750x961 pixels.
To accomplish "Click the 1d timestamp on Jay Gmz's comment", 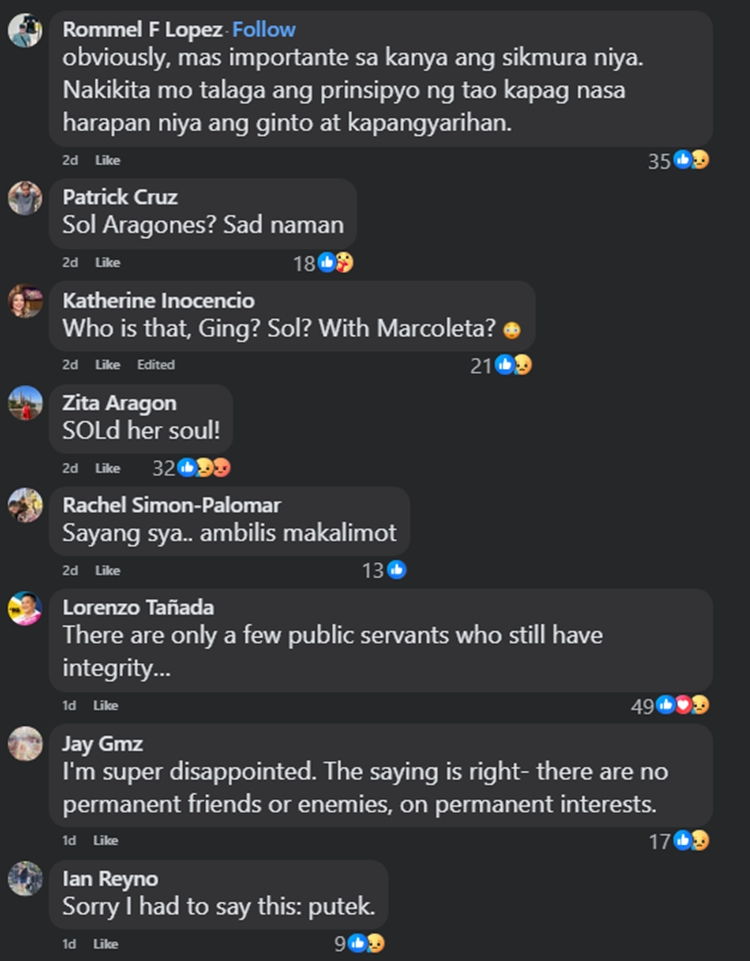I will [x=68, y=840].
